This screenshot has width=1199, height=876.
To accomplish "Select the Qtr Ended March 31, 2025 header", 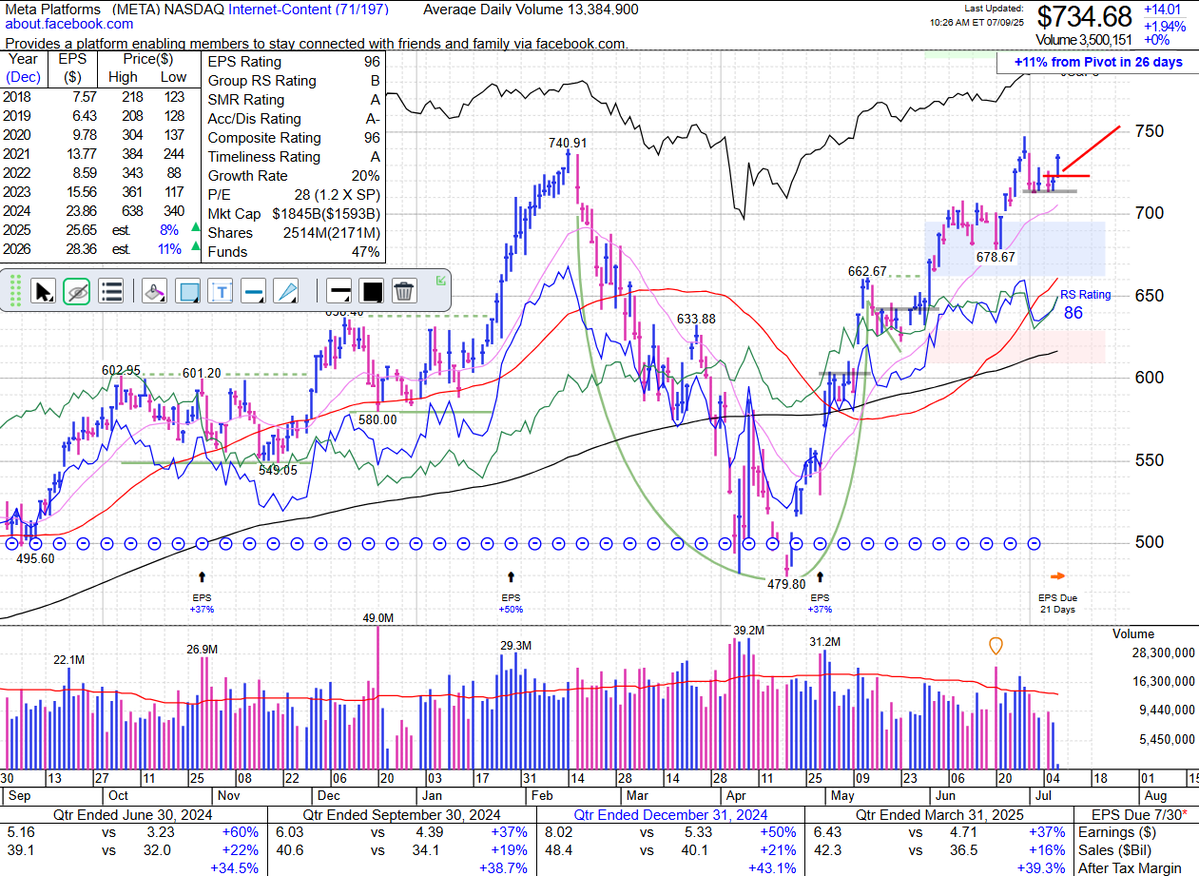I will pyautogui.click(x=939, y=815).
